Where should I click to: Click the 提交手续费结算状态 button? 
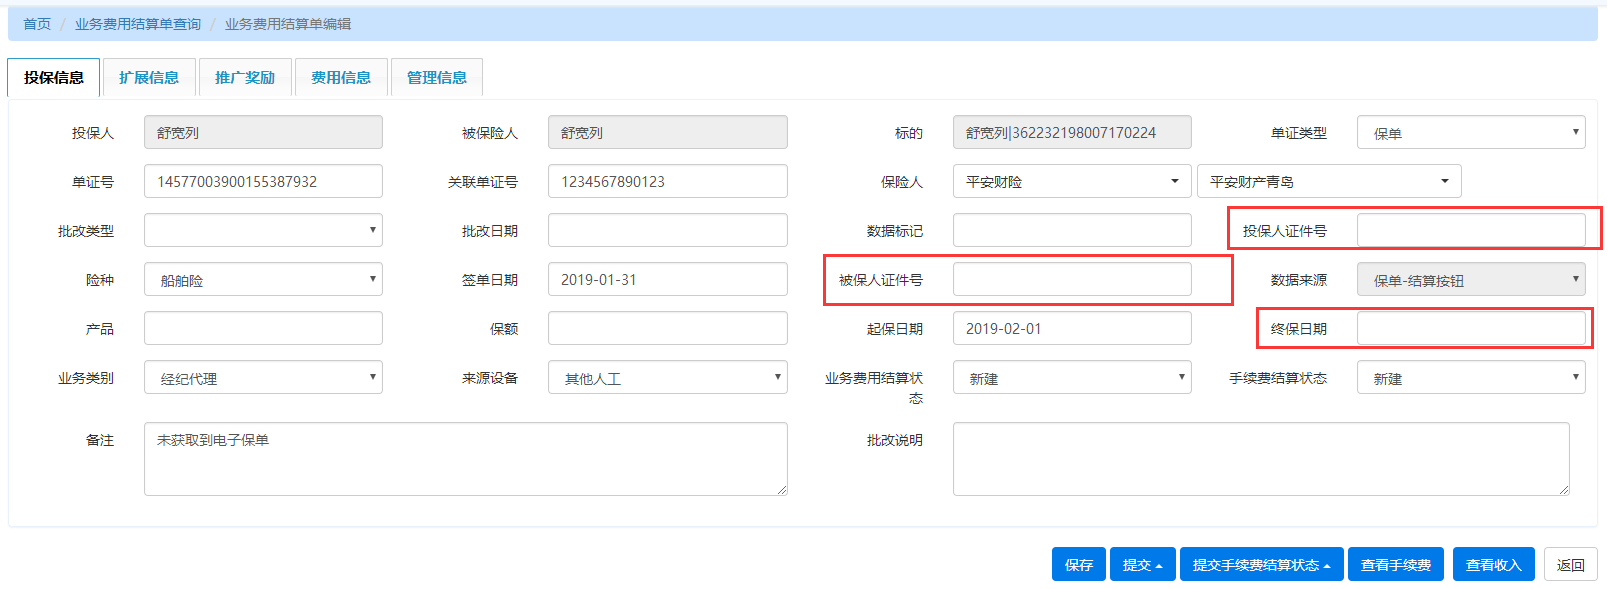pos(1261,565)
